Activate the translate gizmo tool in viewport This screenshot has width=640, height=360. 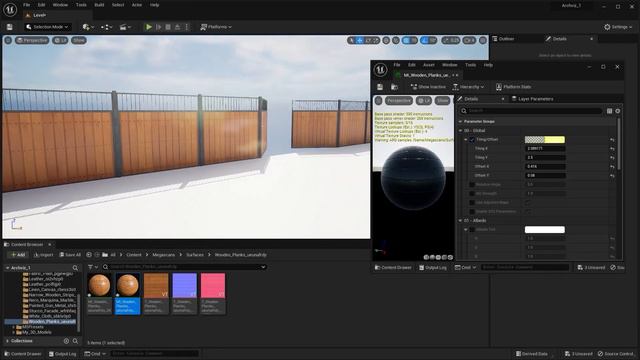point(360,40)
